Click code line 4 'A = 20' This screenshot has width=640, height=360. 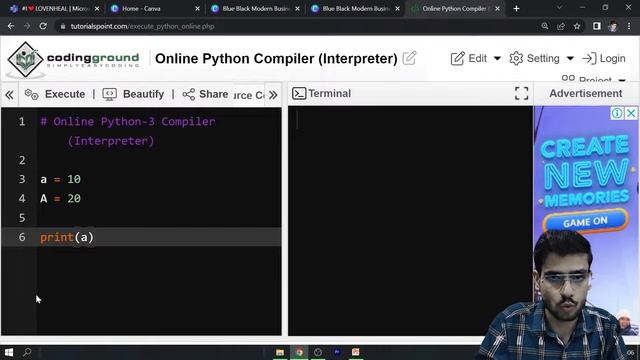point(60,199)
